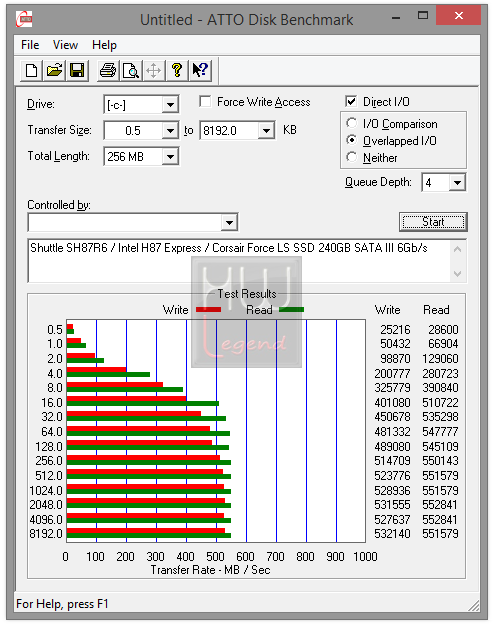
Task: Expand the minimum Transfer Size dropdown
Action: click(x=170, y=131)
